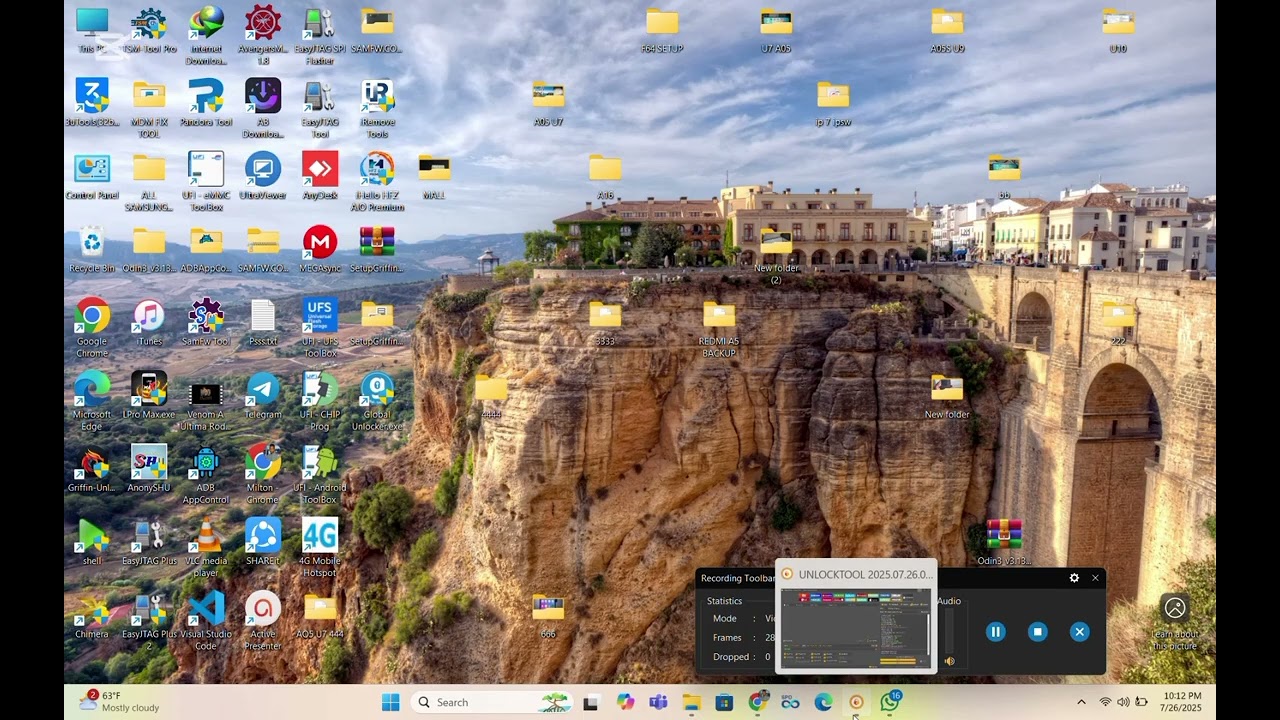
Task: Open the taskbar volume control
Action: point(1123,702)
